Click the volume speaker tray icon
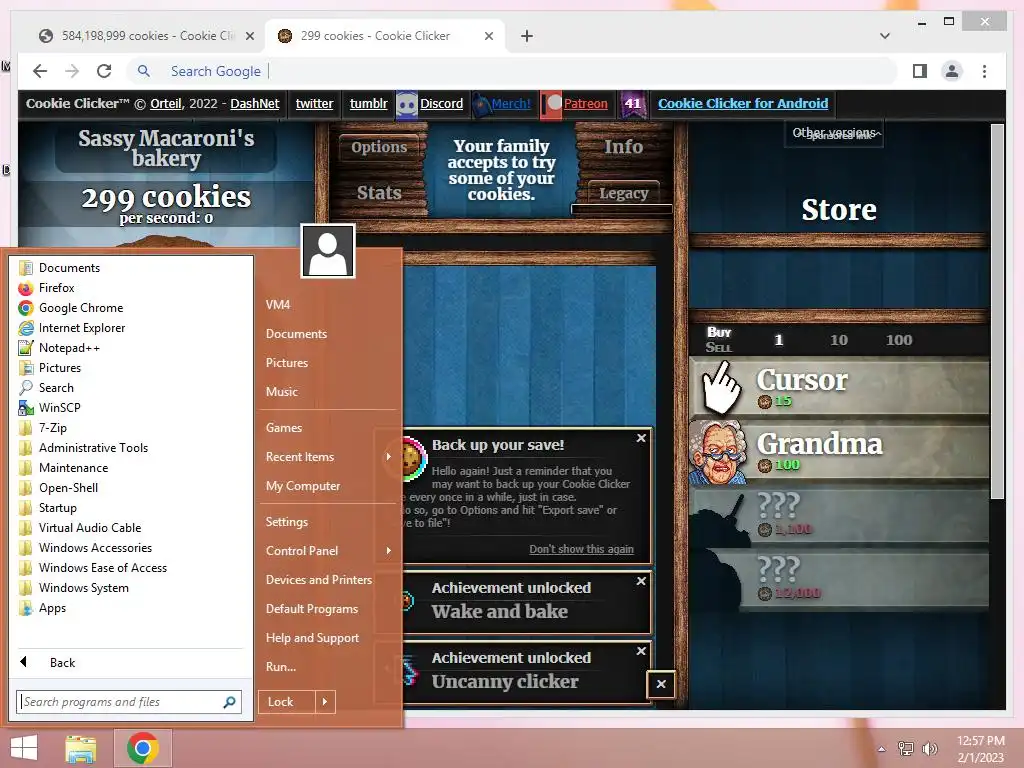1024x768 pixels. (x=929, y=749)
